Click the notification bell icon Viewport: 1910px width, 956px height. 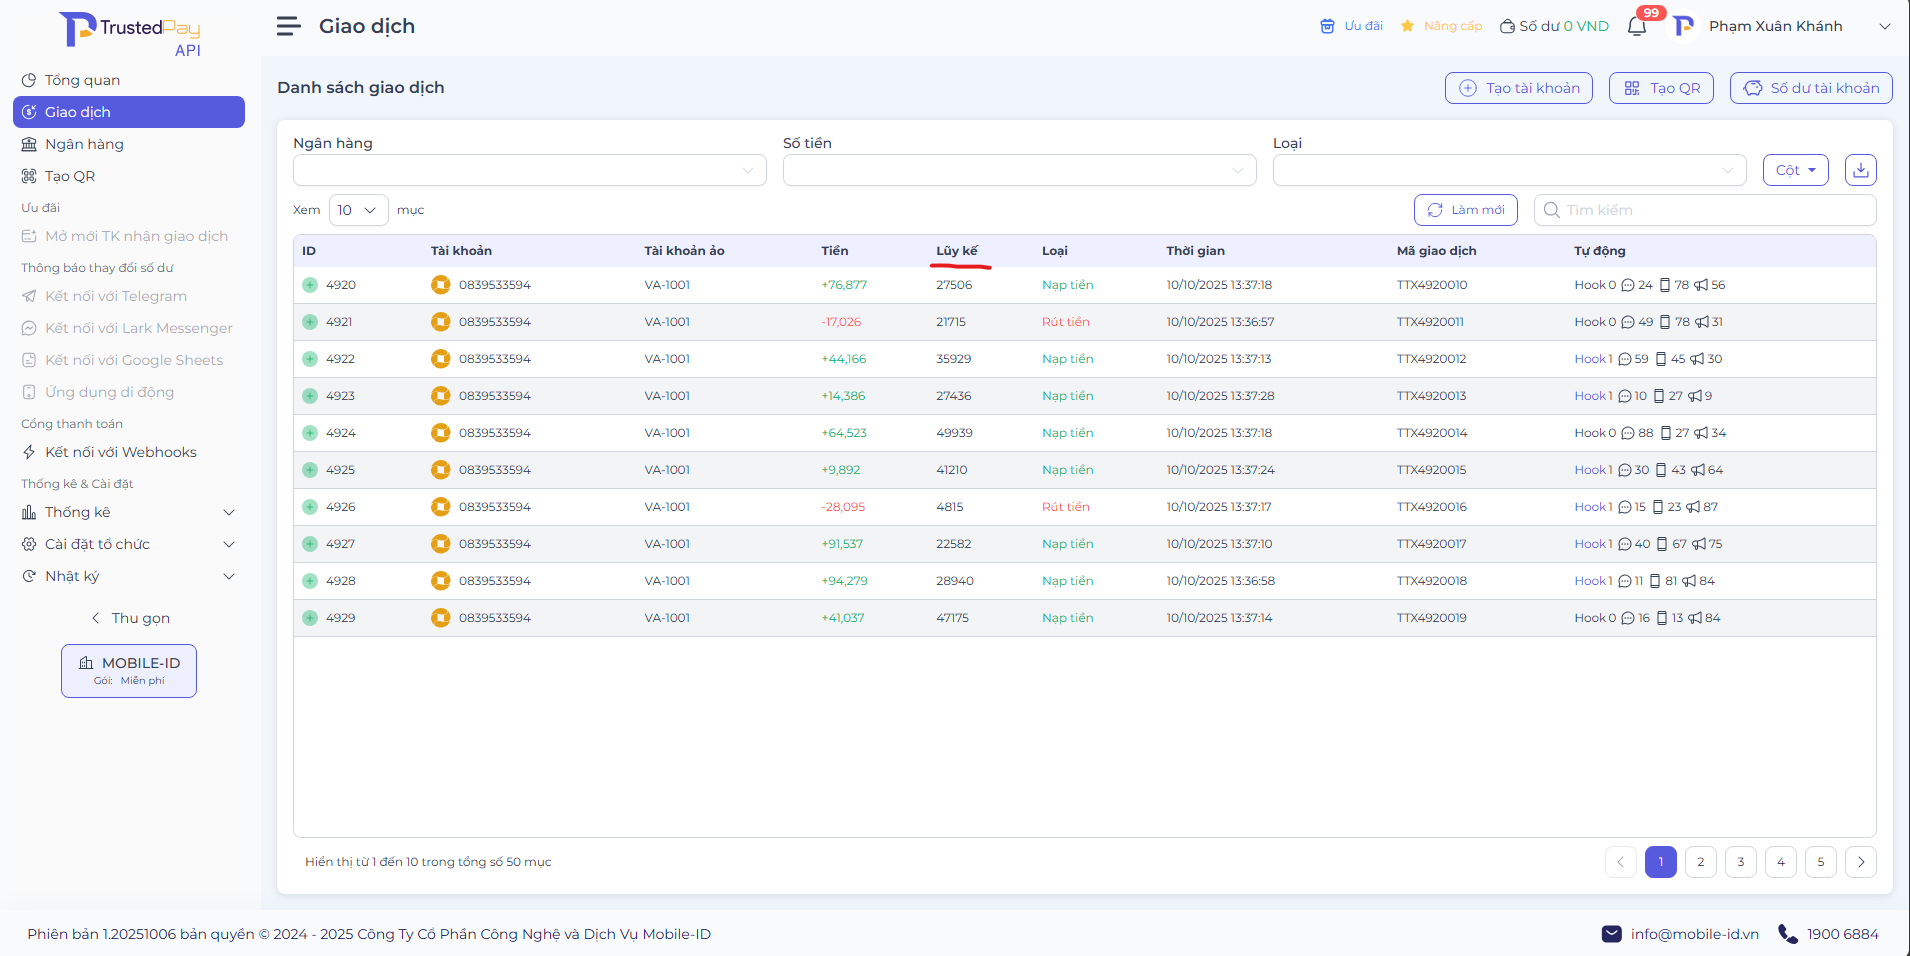[1636, 27]
